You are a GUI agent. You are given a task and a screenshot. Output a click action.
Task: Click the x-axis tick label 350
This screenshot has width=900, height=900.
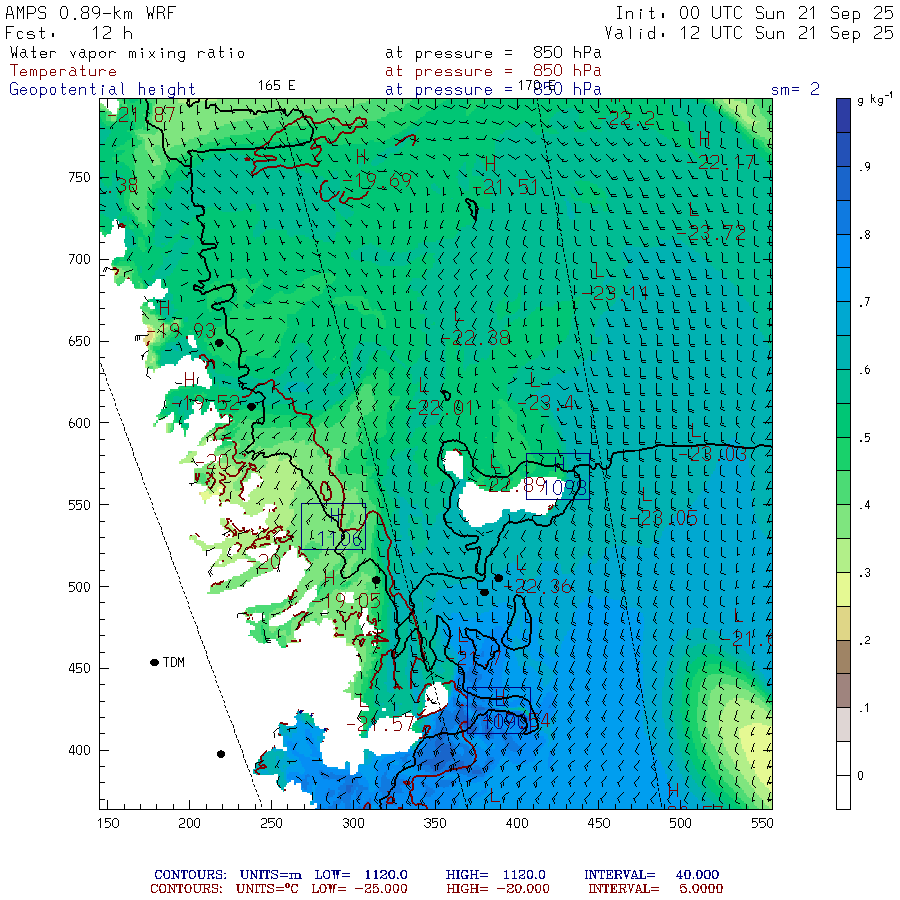click(435, 823)
